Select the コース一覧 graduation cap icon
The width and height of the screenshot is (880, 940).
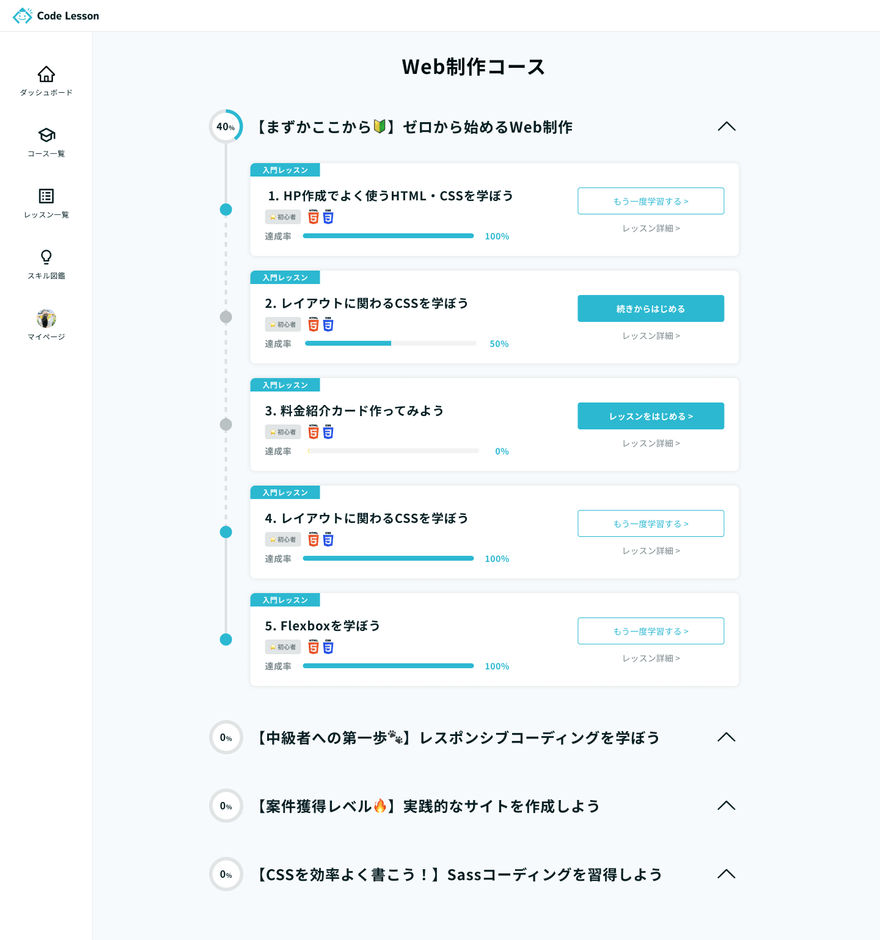coord(46,136)
